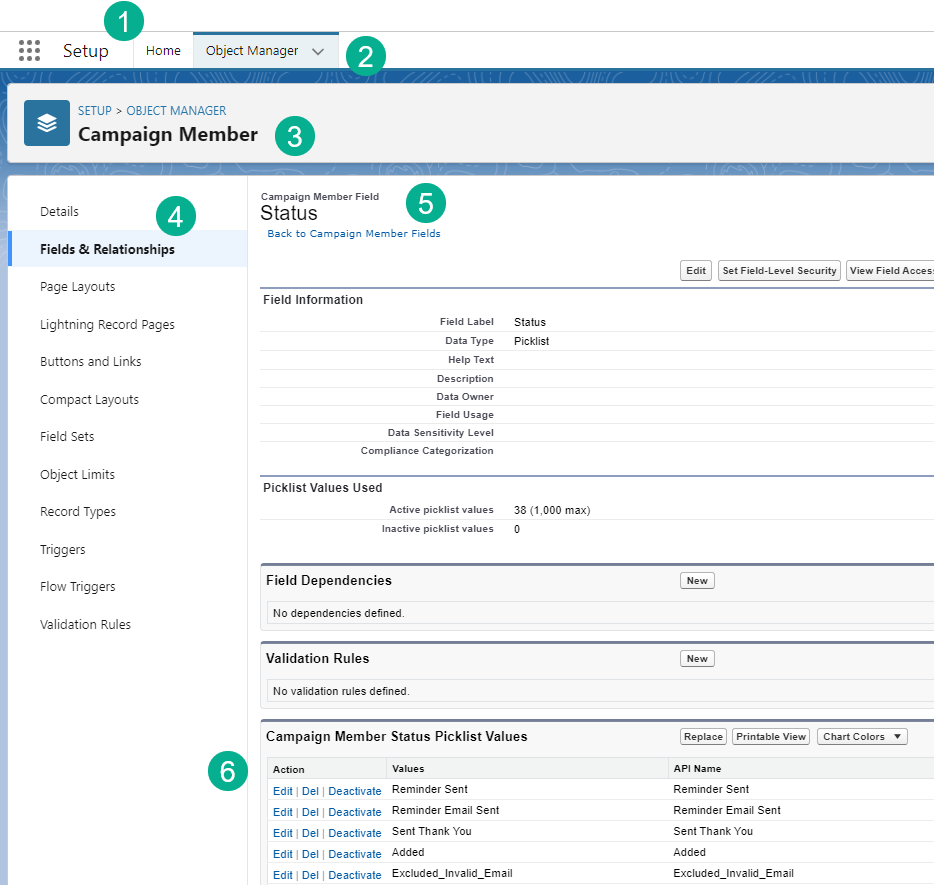Deactivate the Reminder Sent picklist value
The width and height of the screenshot is (934, 885).
355,790
